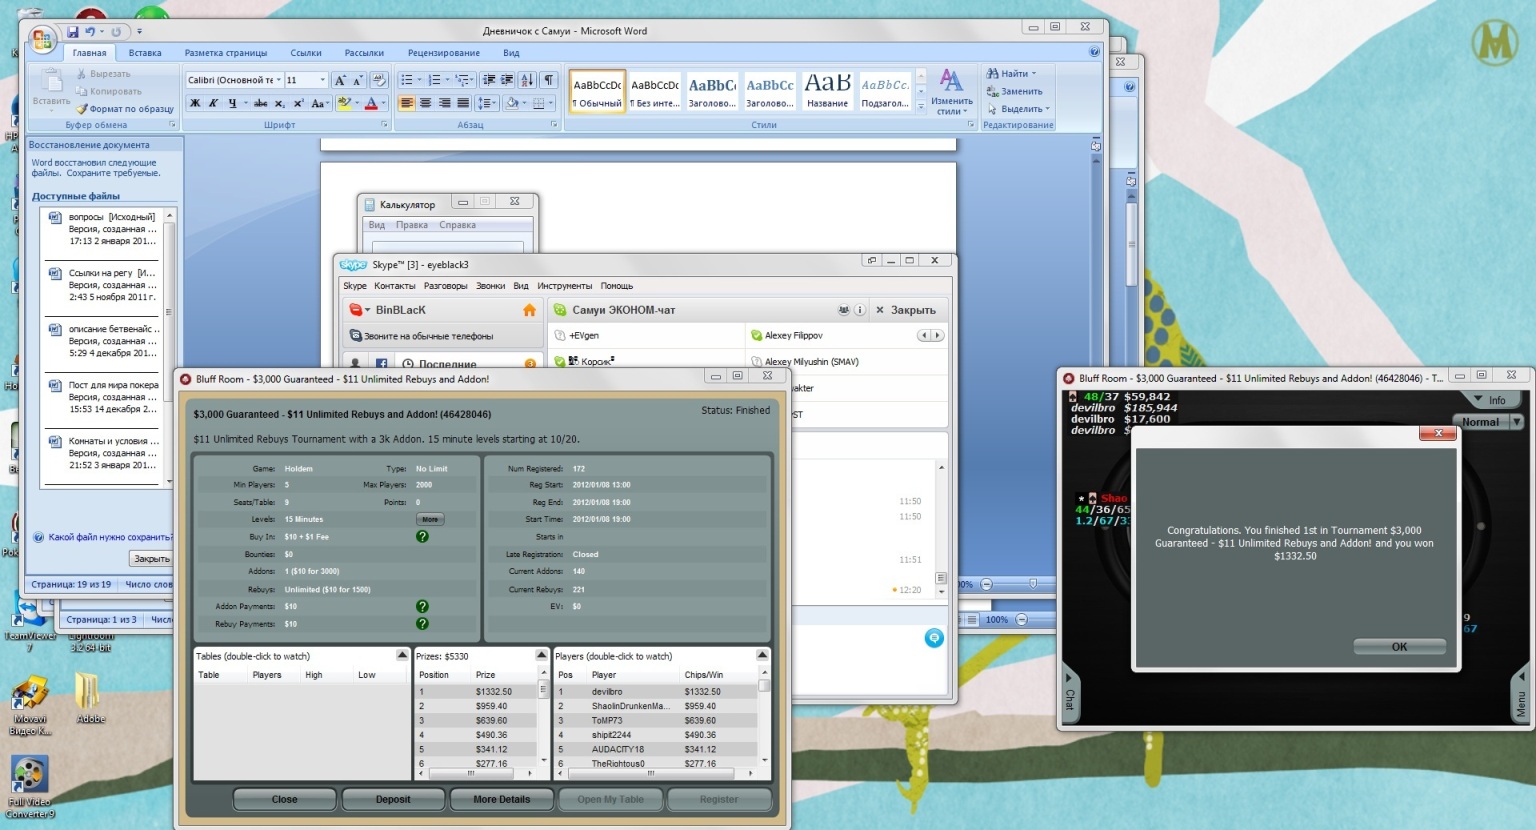Open the Skype Инструменты menu
This screenshot has width=1536, height=830.
click(564, 286)
